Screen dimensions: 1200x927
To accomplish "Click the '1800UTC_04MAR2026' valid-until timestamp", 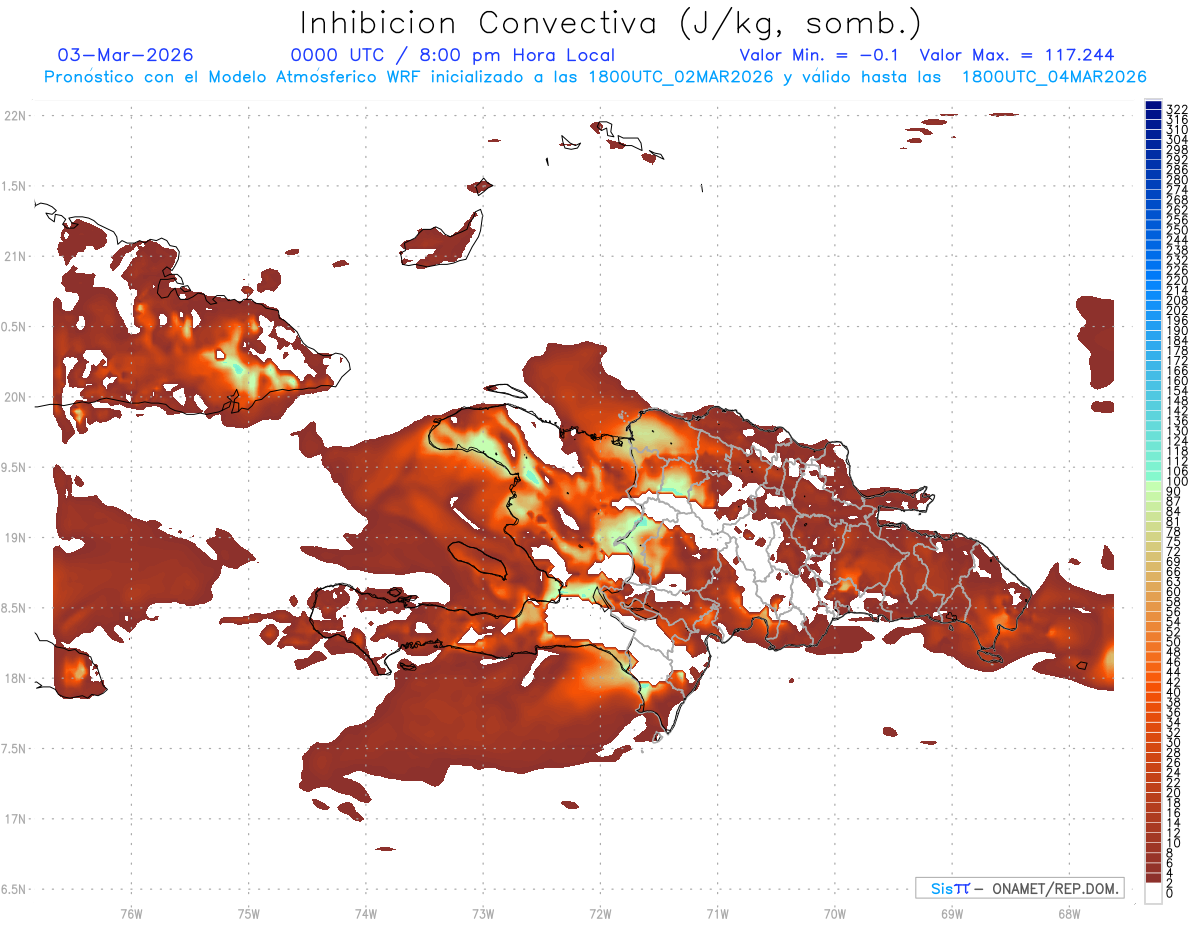I will pyautogui.click(x=1053, y=77).
